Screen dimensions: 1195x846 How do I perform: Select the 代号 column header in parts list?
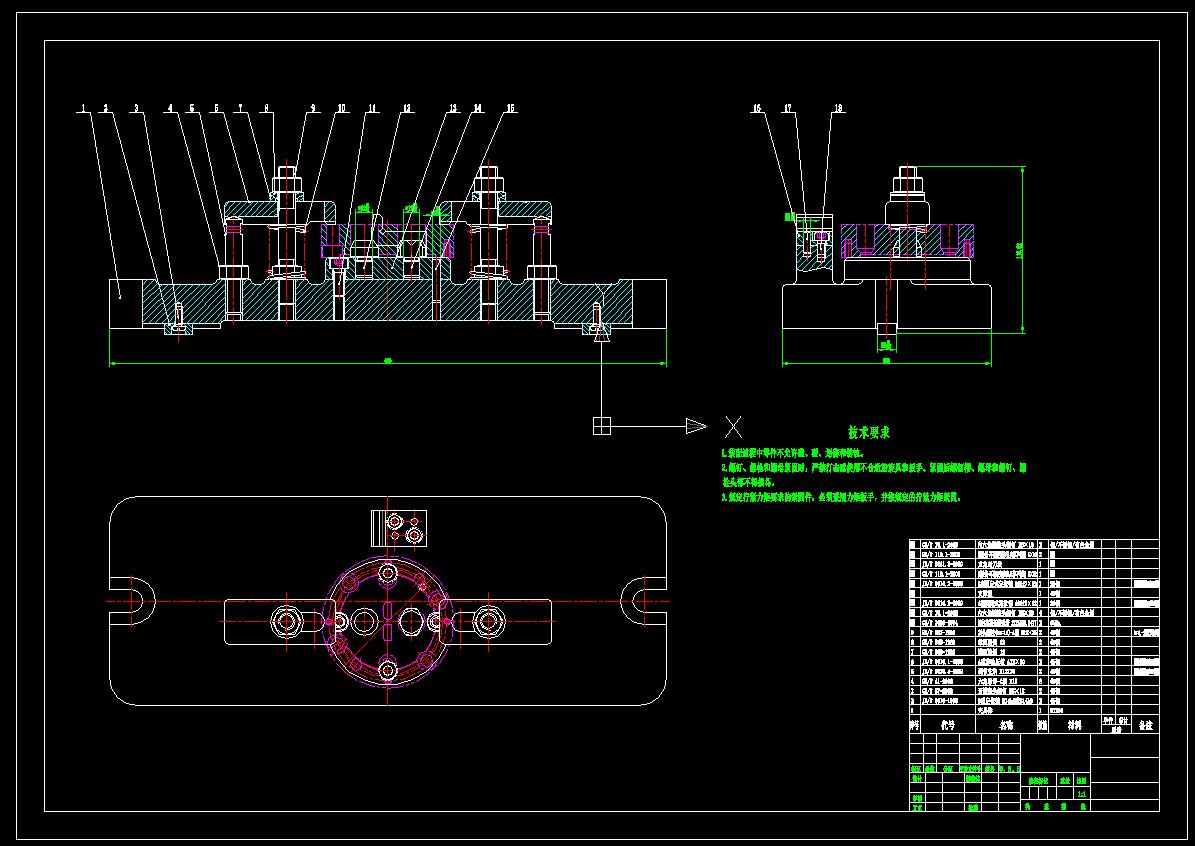click(947, 726)
